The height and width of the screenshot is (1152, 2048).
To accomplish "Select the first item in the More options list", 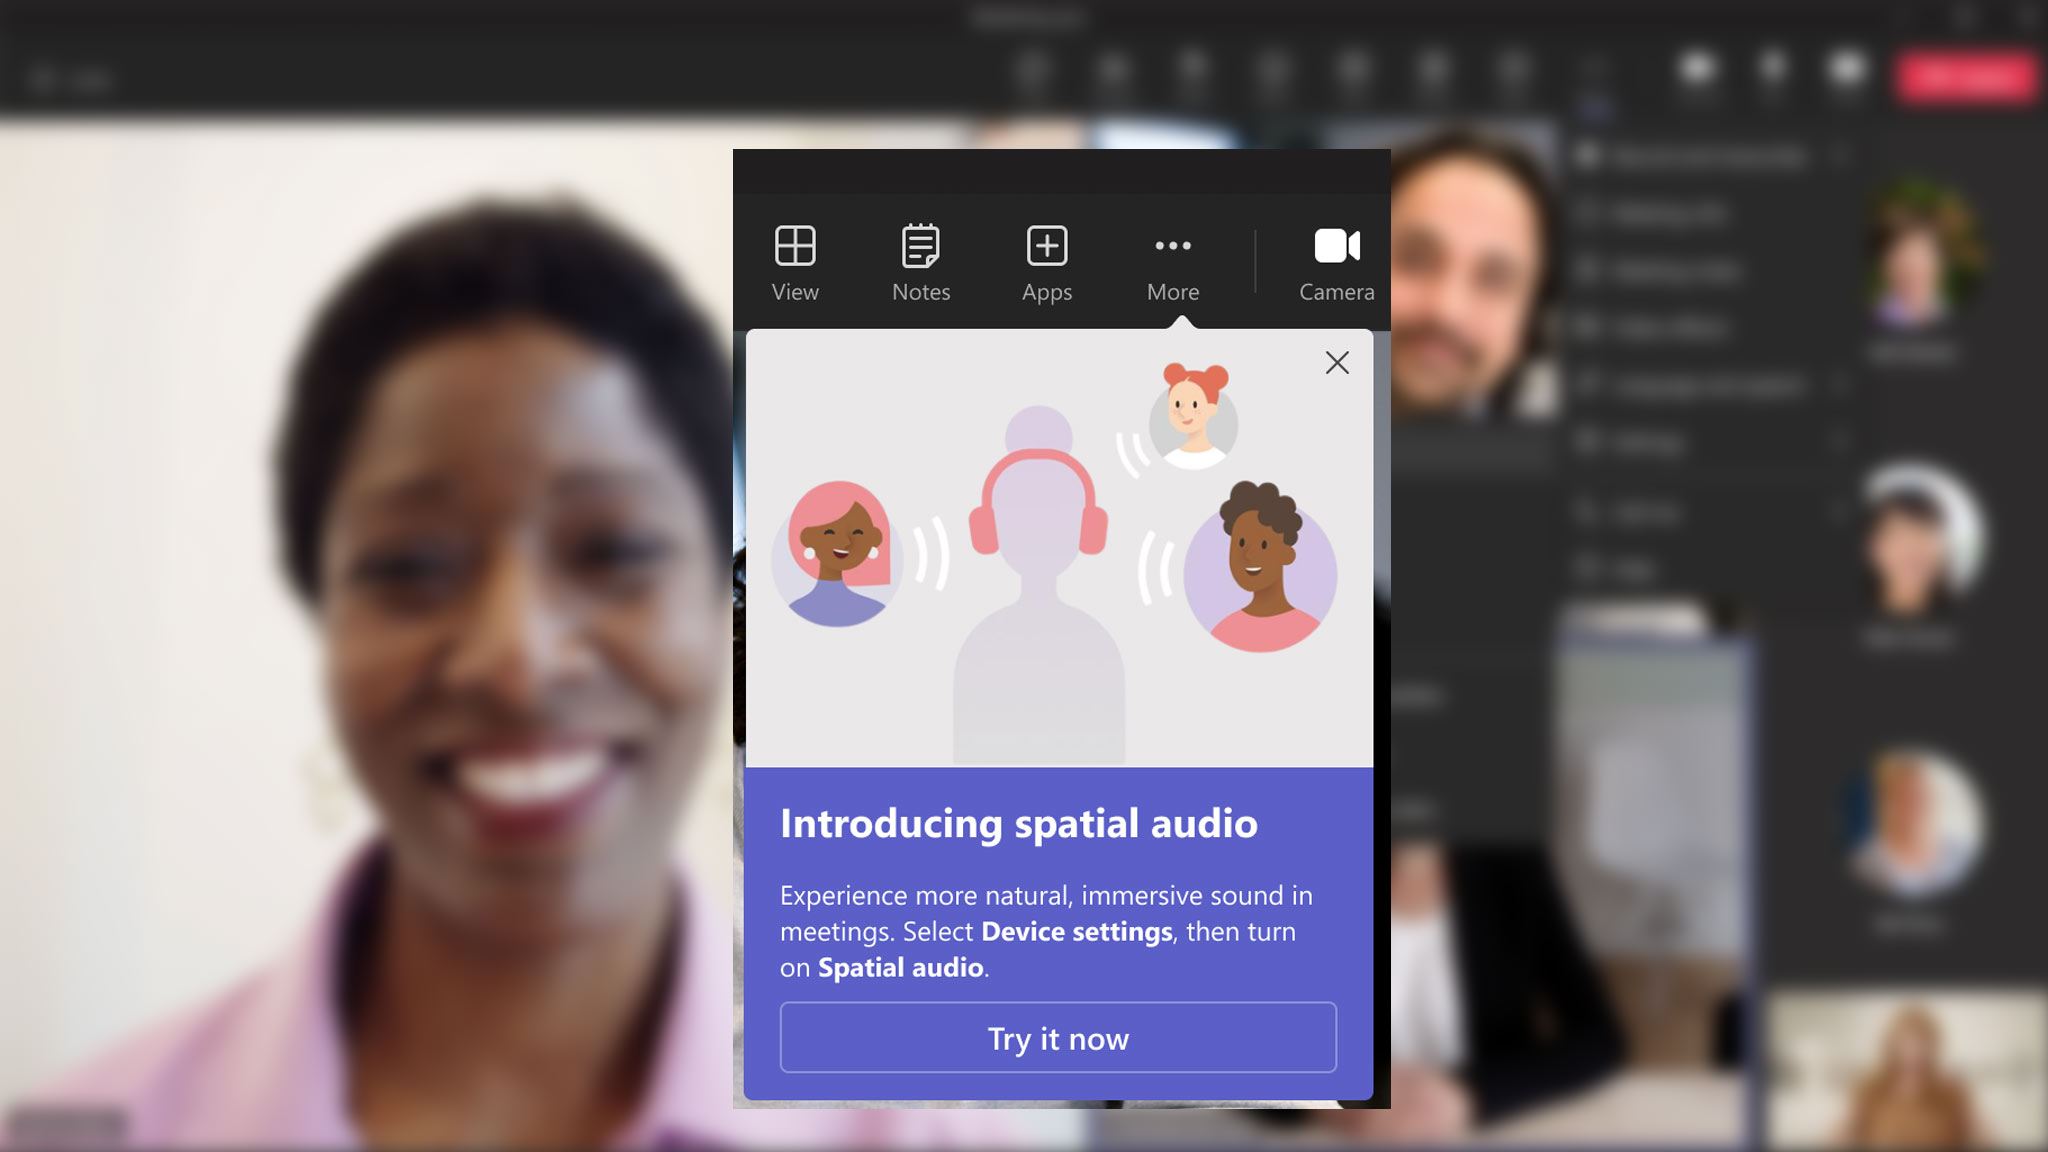I will 1700,157.
